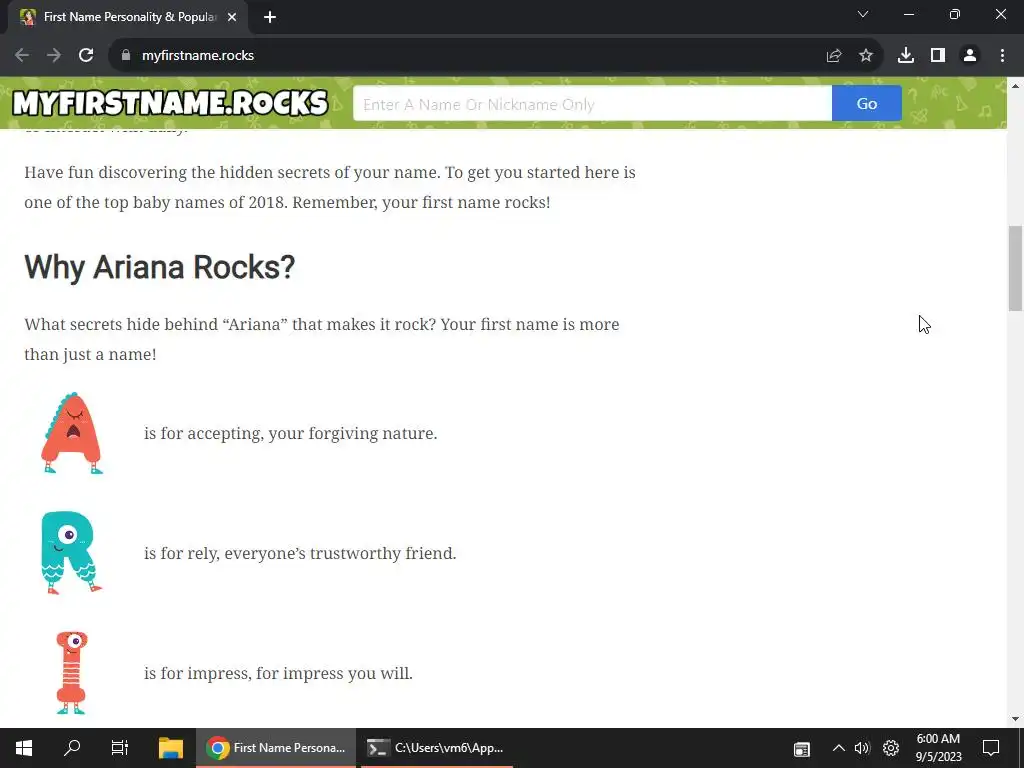This screenshot has height=768, width=1024.
Task: Bookmark this page with the star icon
Action: 866,56
